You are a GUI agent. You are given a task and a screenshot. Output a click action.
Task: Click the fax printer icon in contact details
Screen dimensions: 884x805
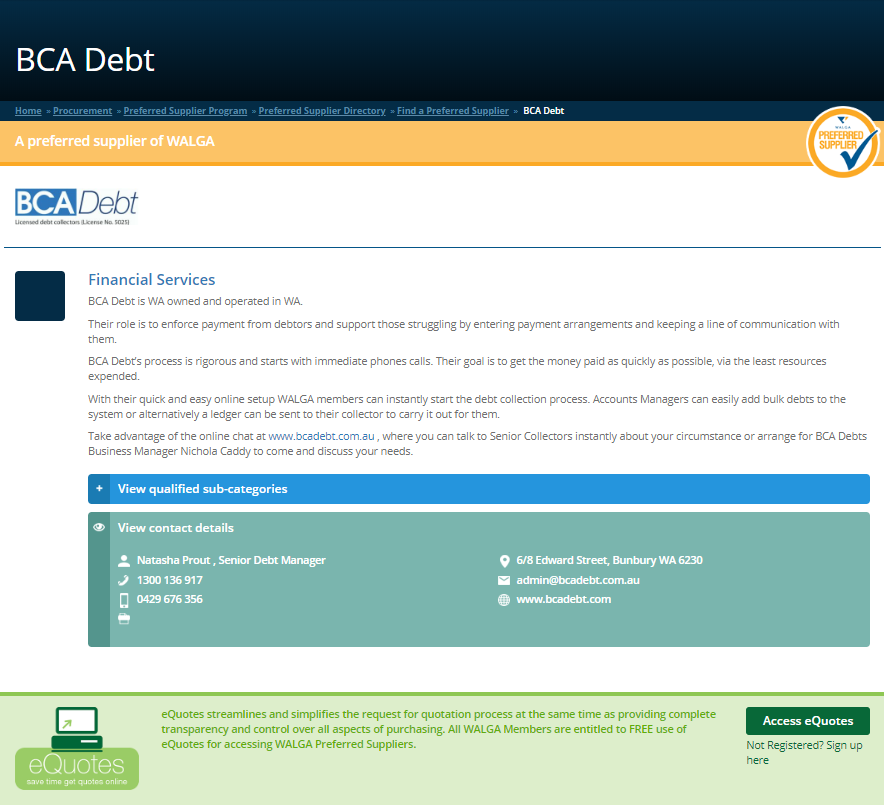124,619
